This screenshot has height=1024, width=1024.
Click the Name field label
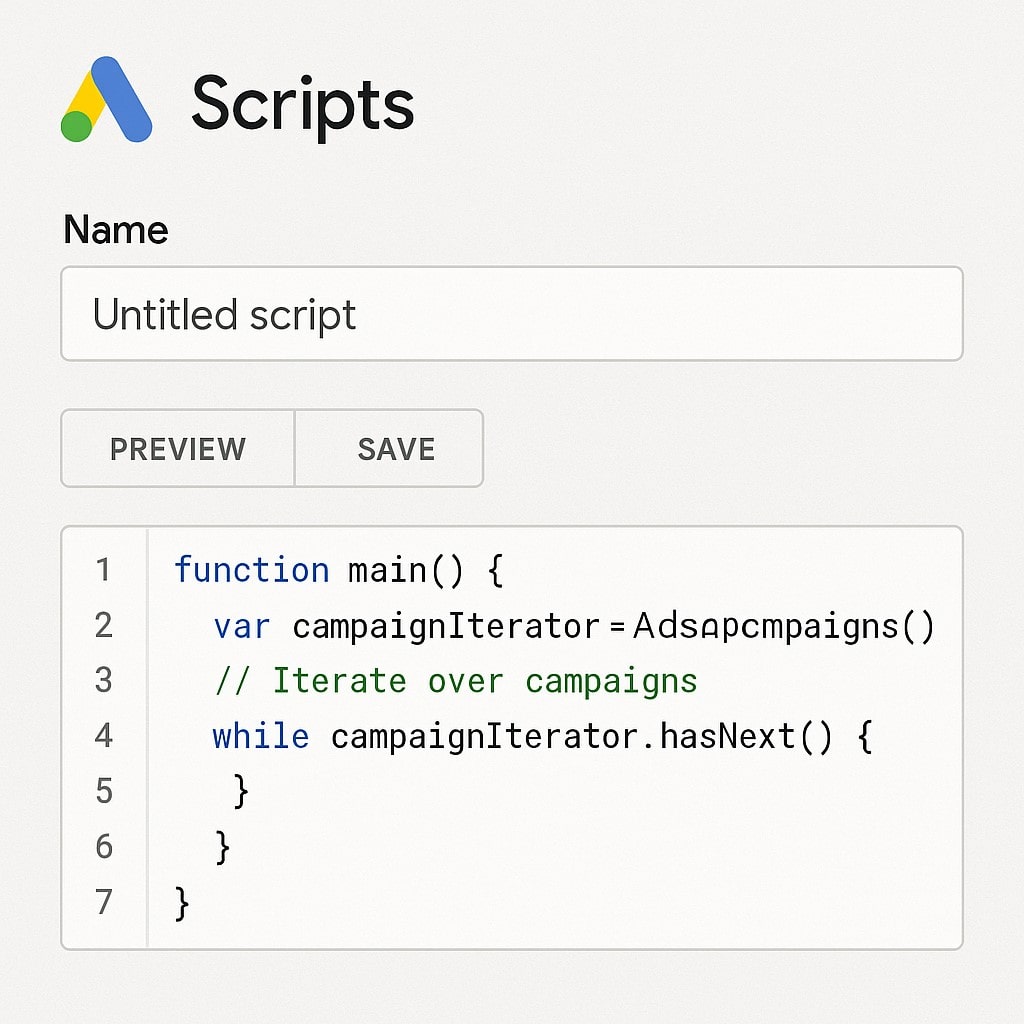tap(116, 230)
